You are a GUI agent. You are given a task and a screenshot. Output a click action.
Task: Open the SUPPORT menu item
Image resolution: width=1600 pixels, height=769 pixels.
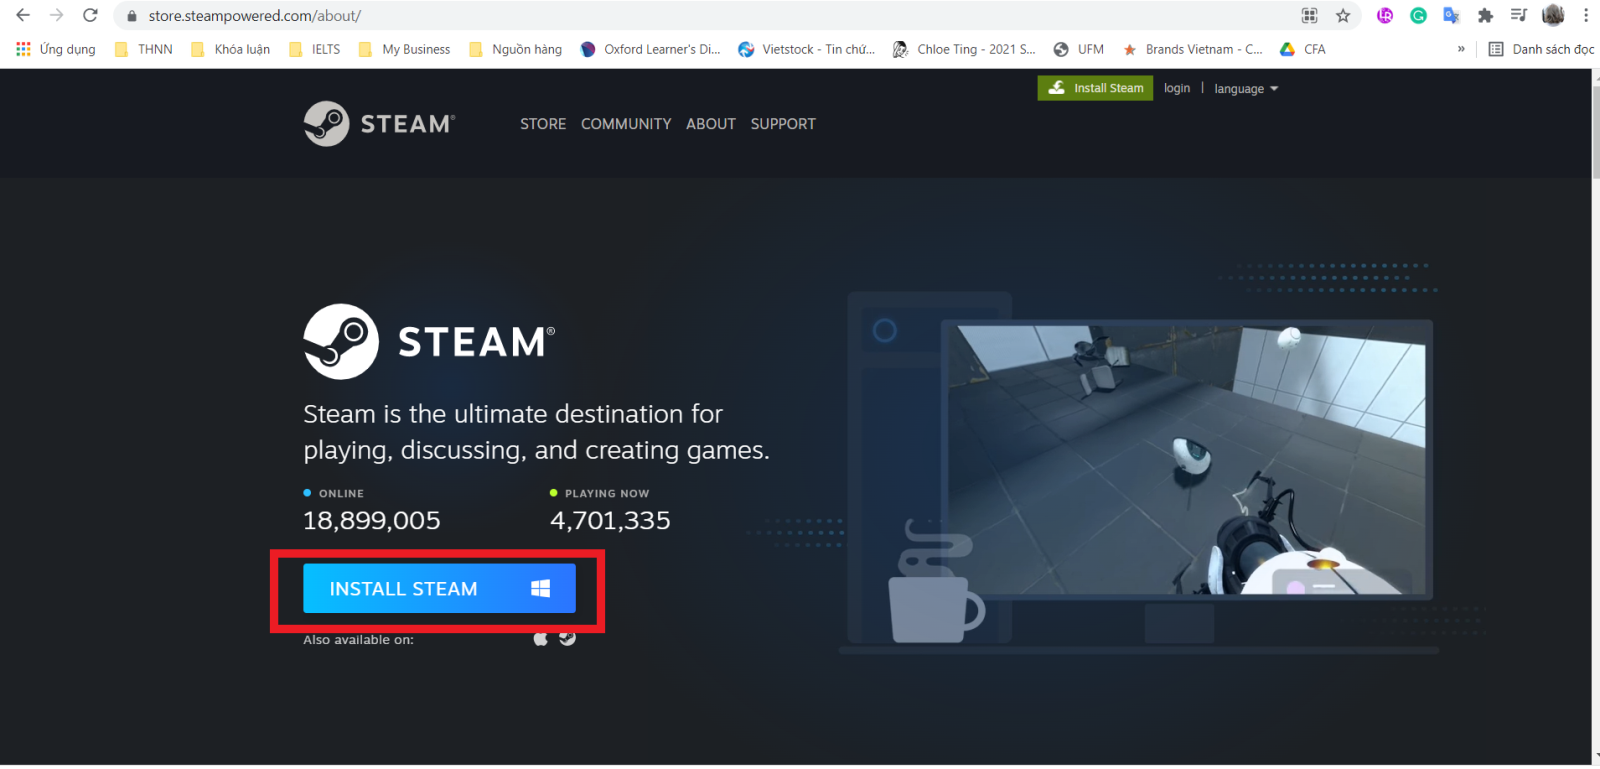tap(783, 124)
